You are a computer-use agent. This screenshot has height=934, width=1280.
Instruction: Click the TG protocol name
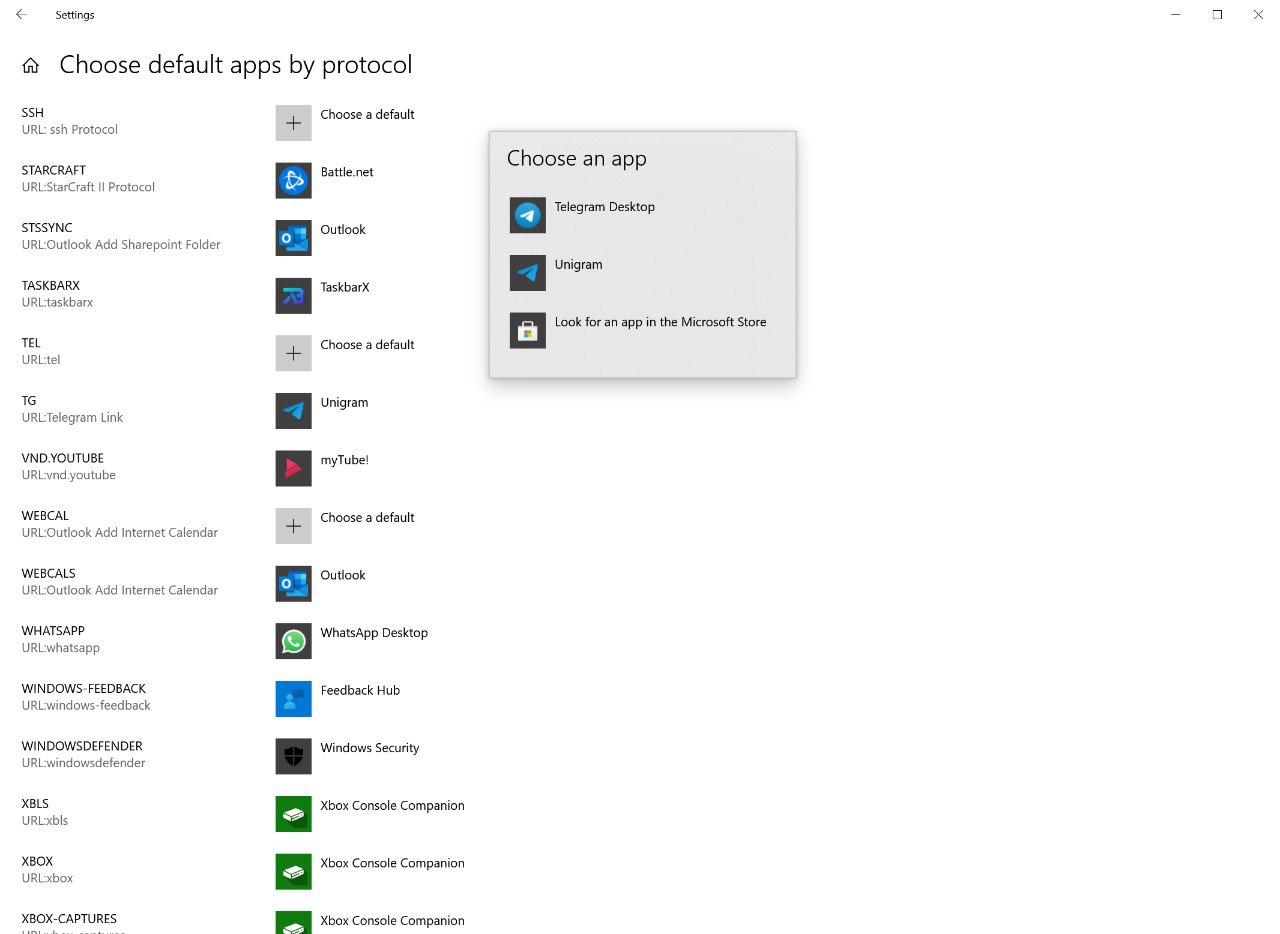pyautogui.click(x=29, y=401)
